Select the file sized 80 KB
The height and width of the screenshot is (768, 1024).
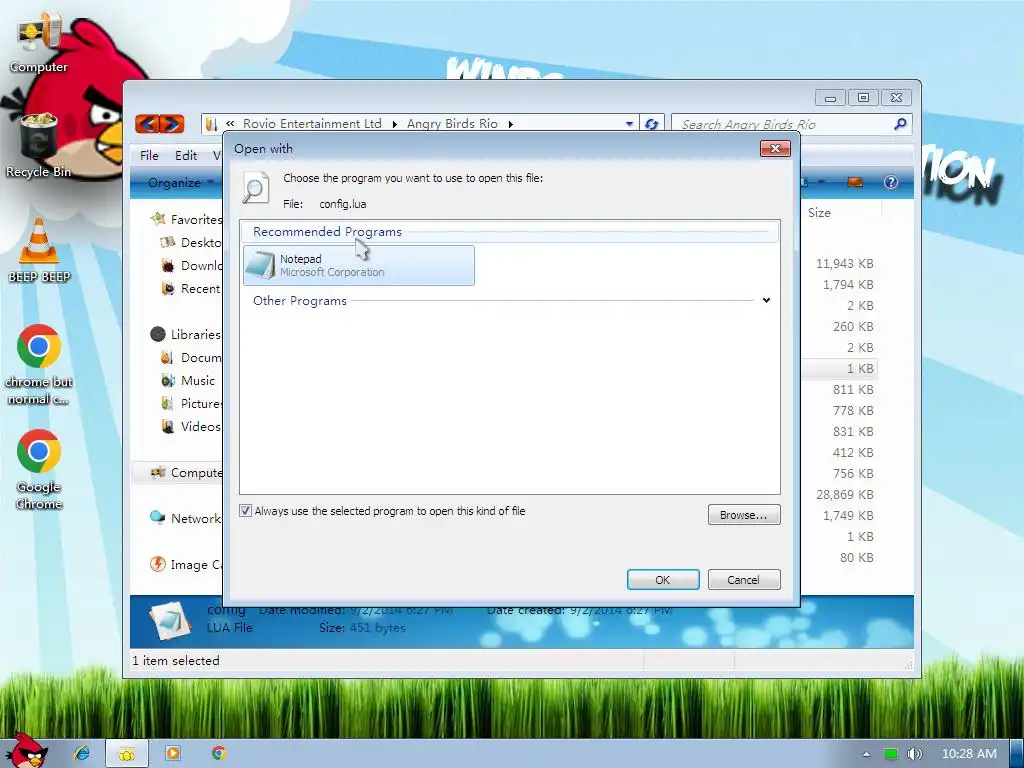856,557
